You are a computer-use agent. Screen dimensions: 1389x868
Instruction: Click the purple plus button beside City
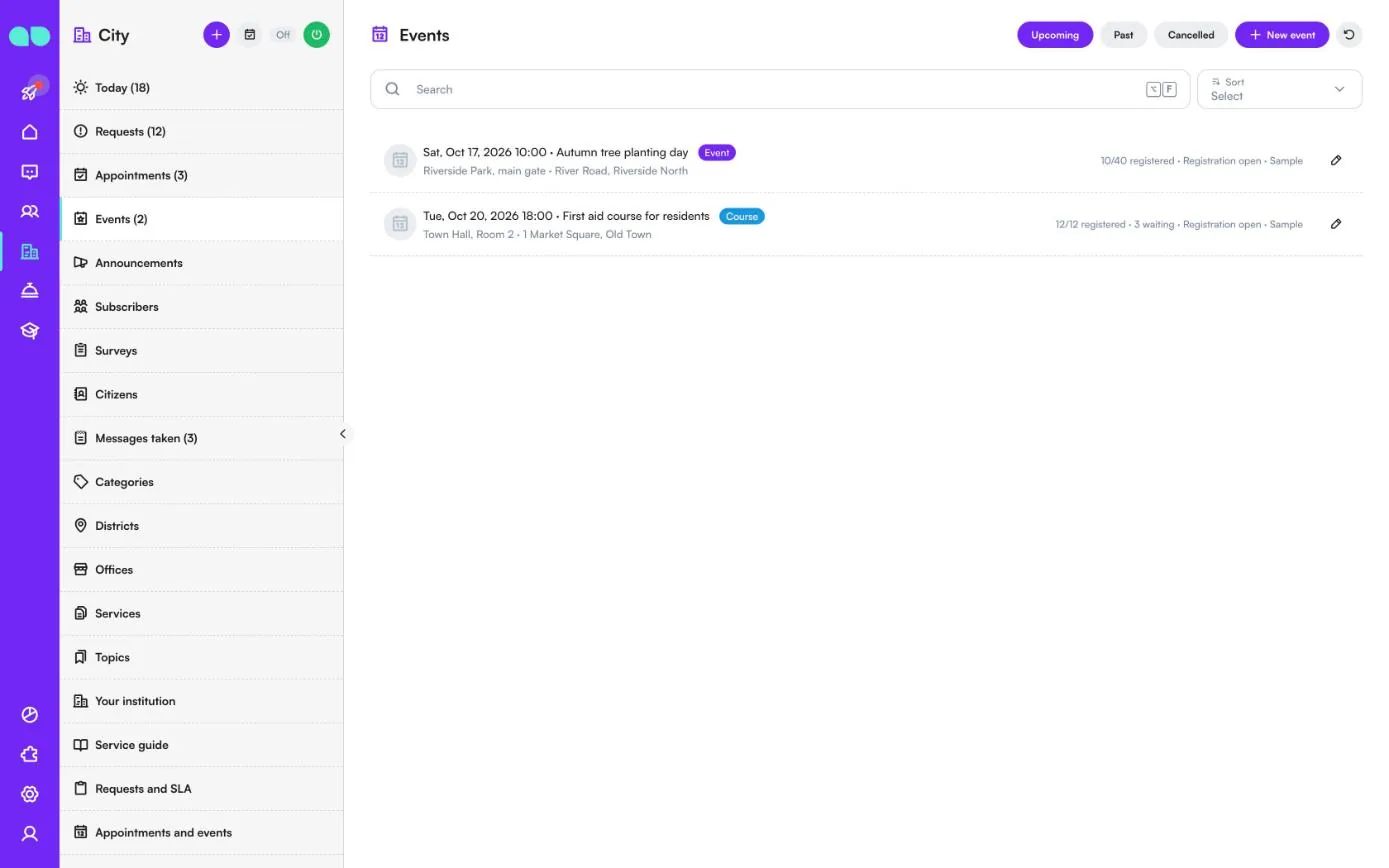[x=216, y=35]
